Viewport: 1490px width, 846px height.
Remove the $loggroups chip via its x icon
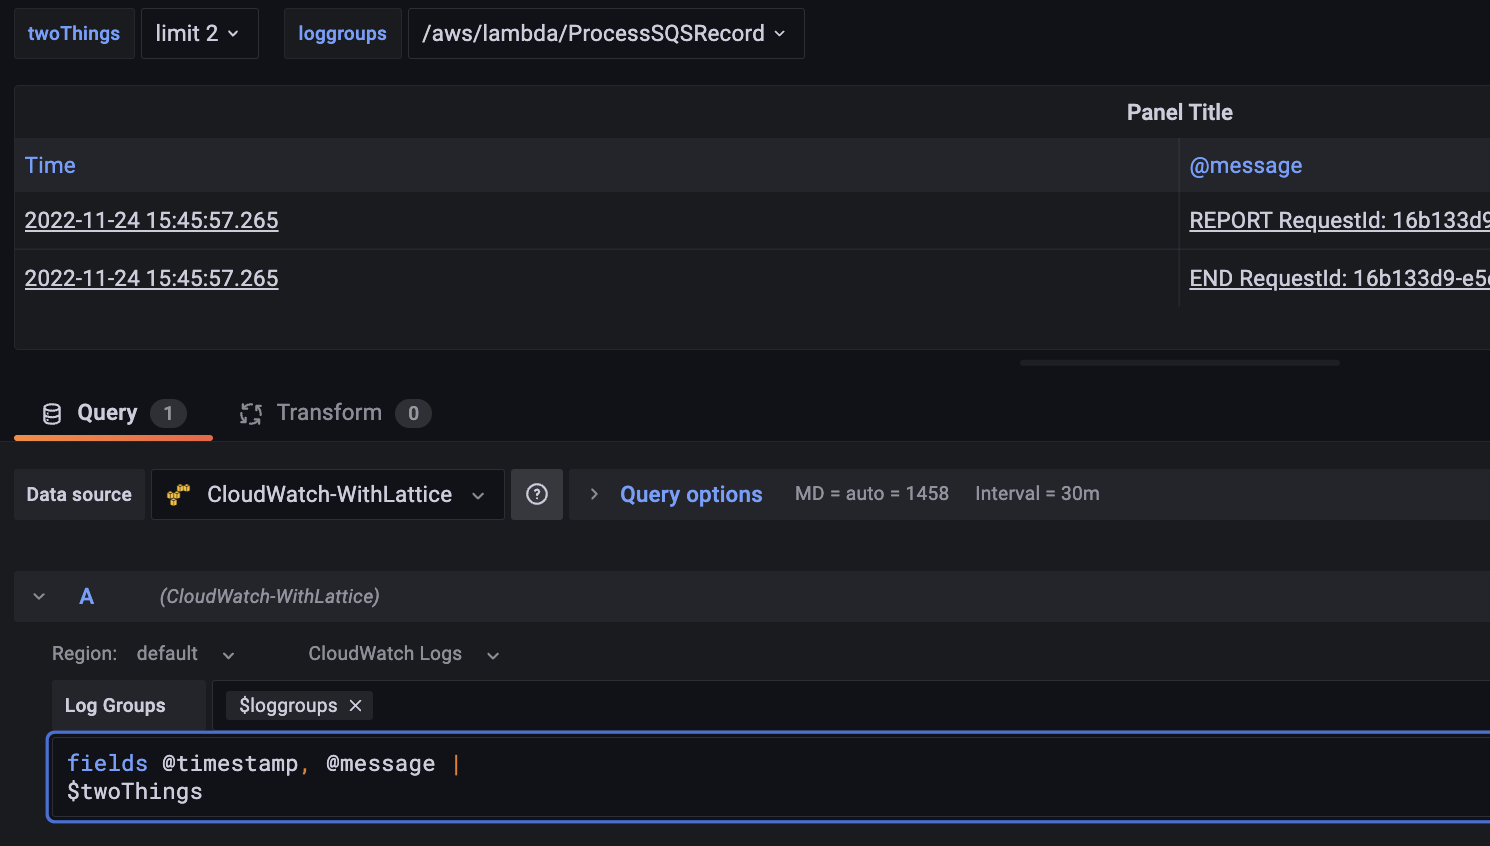[355, 705]
